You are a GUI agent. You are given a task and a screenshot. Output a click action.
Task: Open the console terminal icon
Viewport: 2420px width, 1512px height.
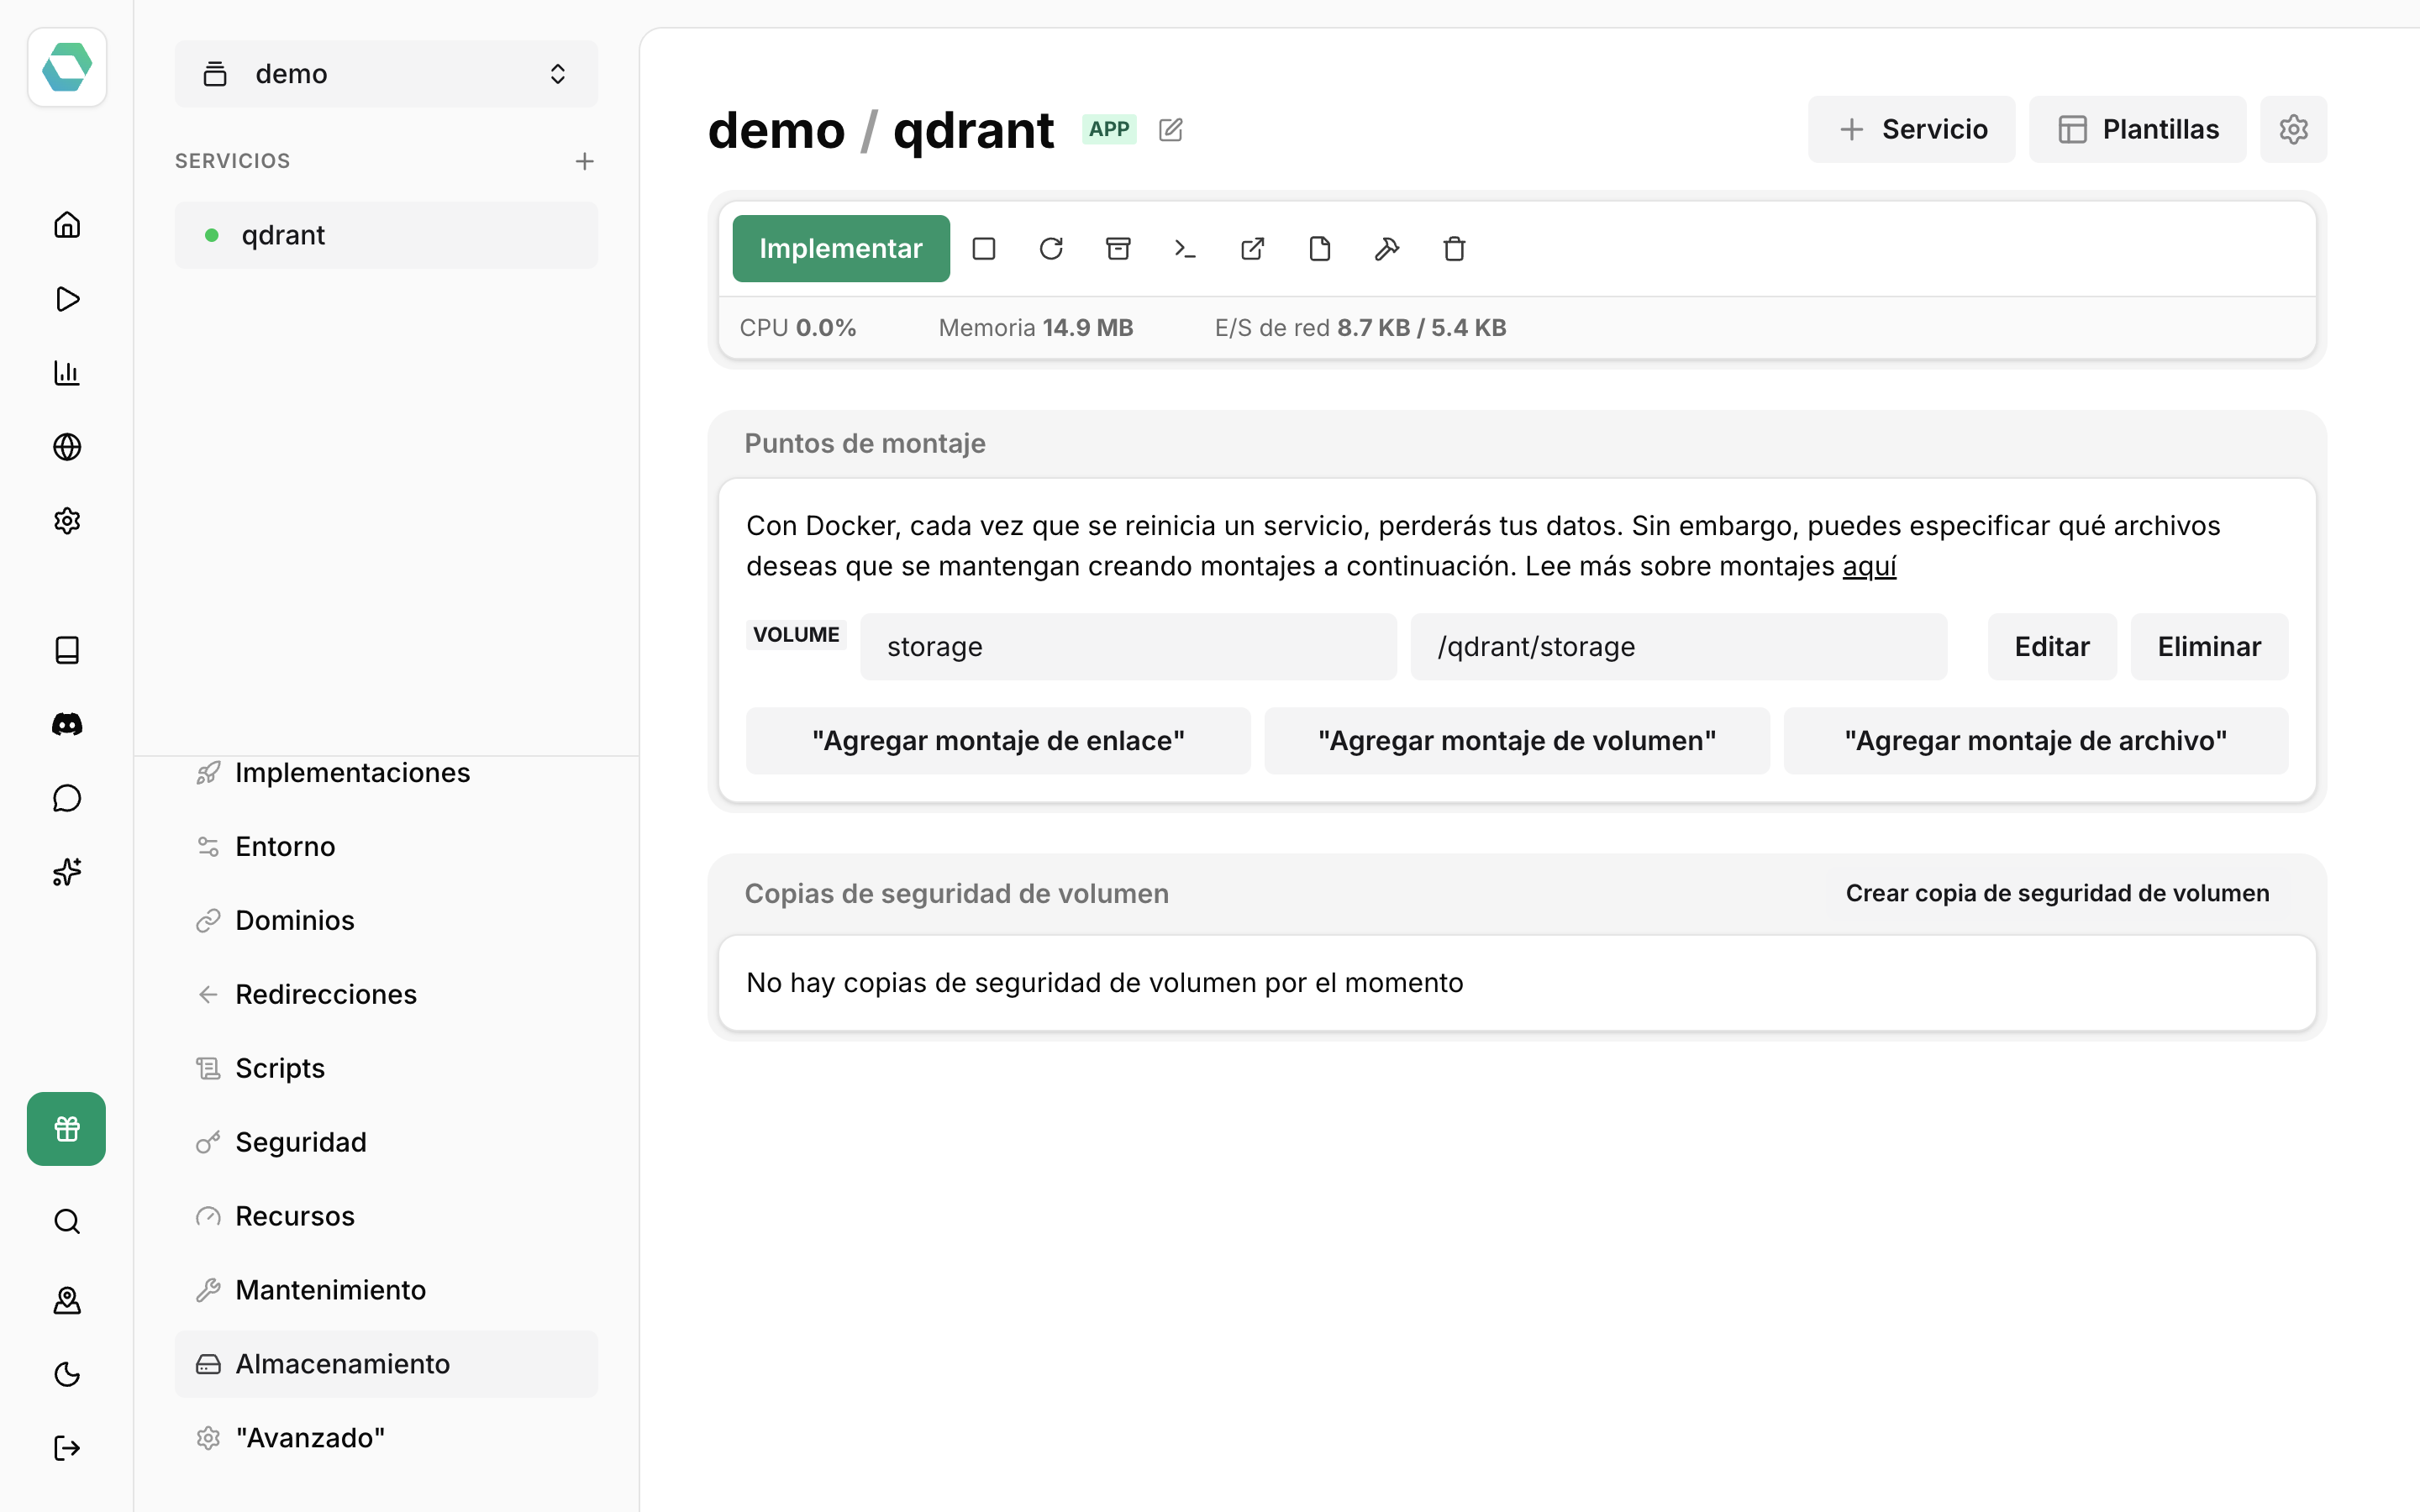click(x=1185, y=249)
